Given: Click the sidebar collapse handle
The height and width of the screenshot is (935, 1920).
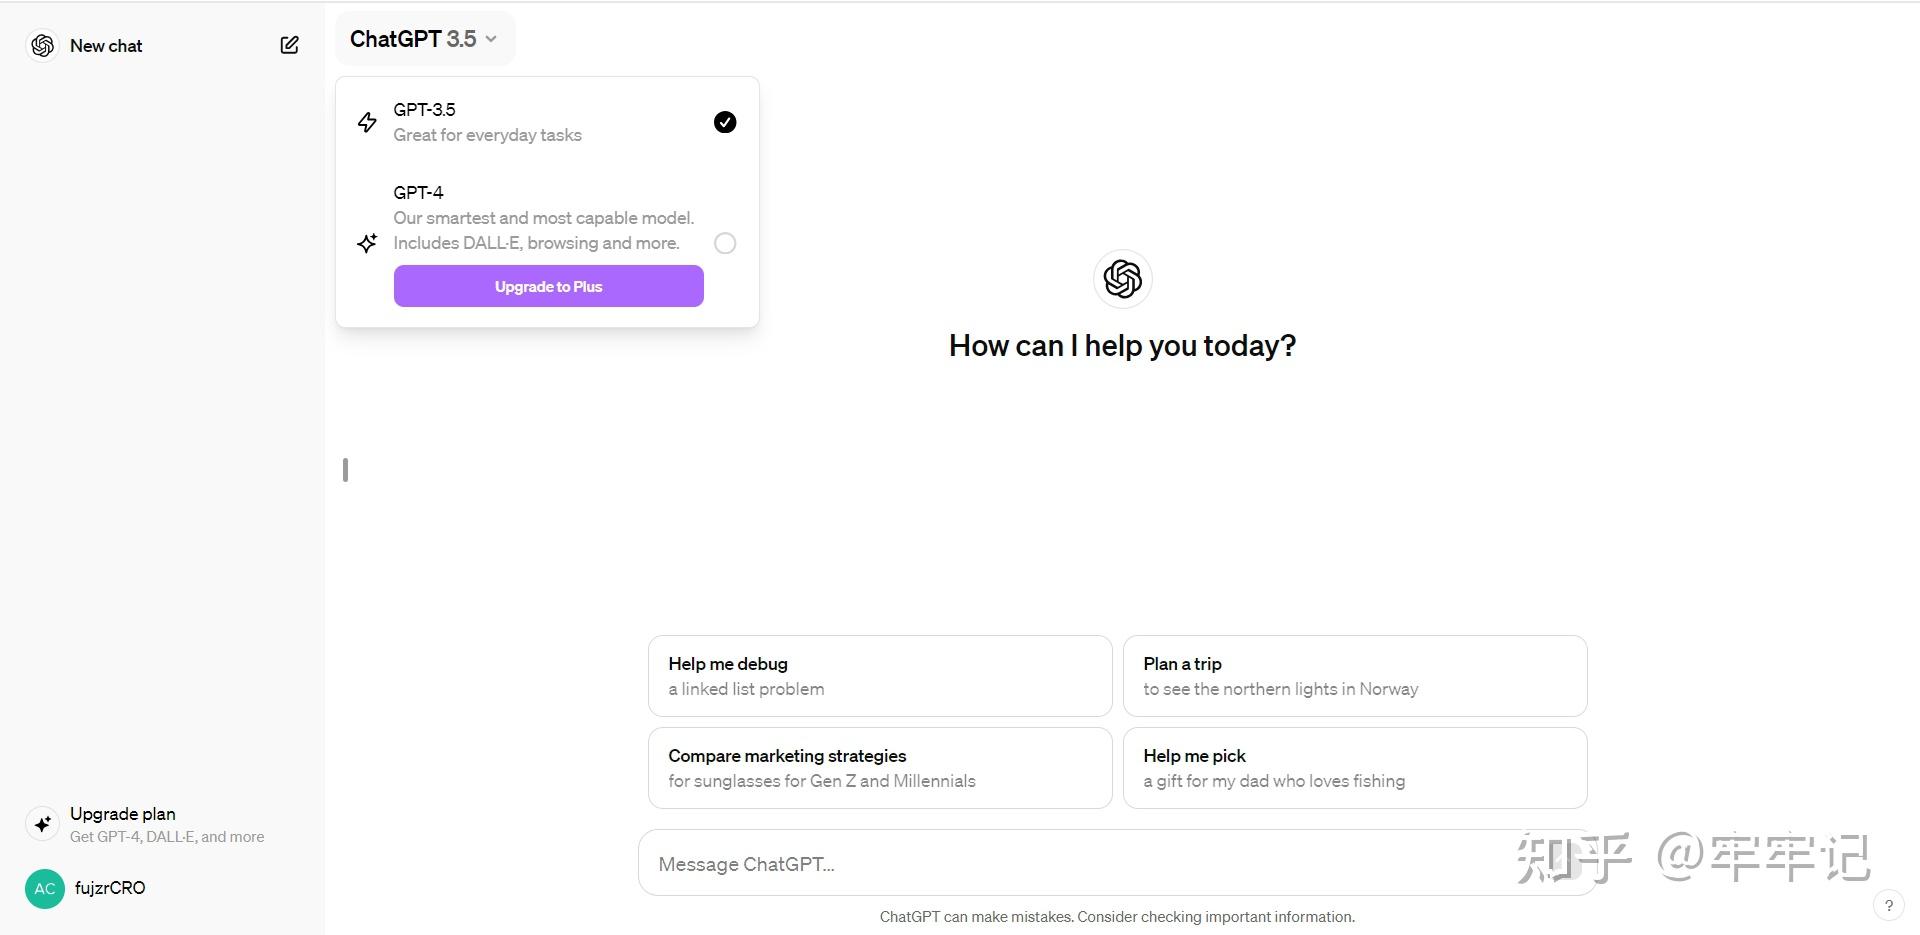Looking at the screenshot, I should (x=345, y=470).
